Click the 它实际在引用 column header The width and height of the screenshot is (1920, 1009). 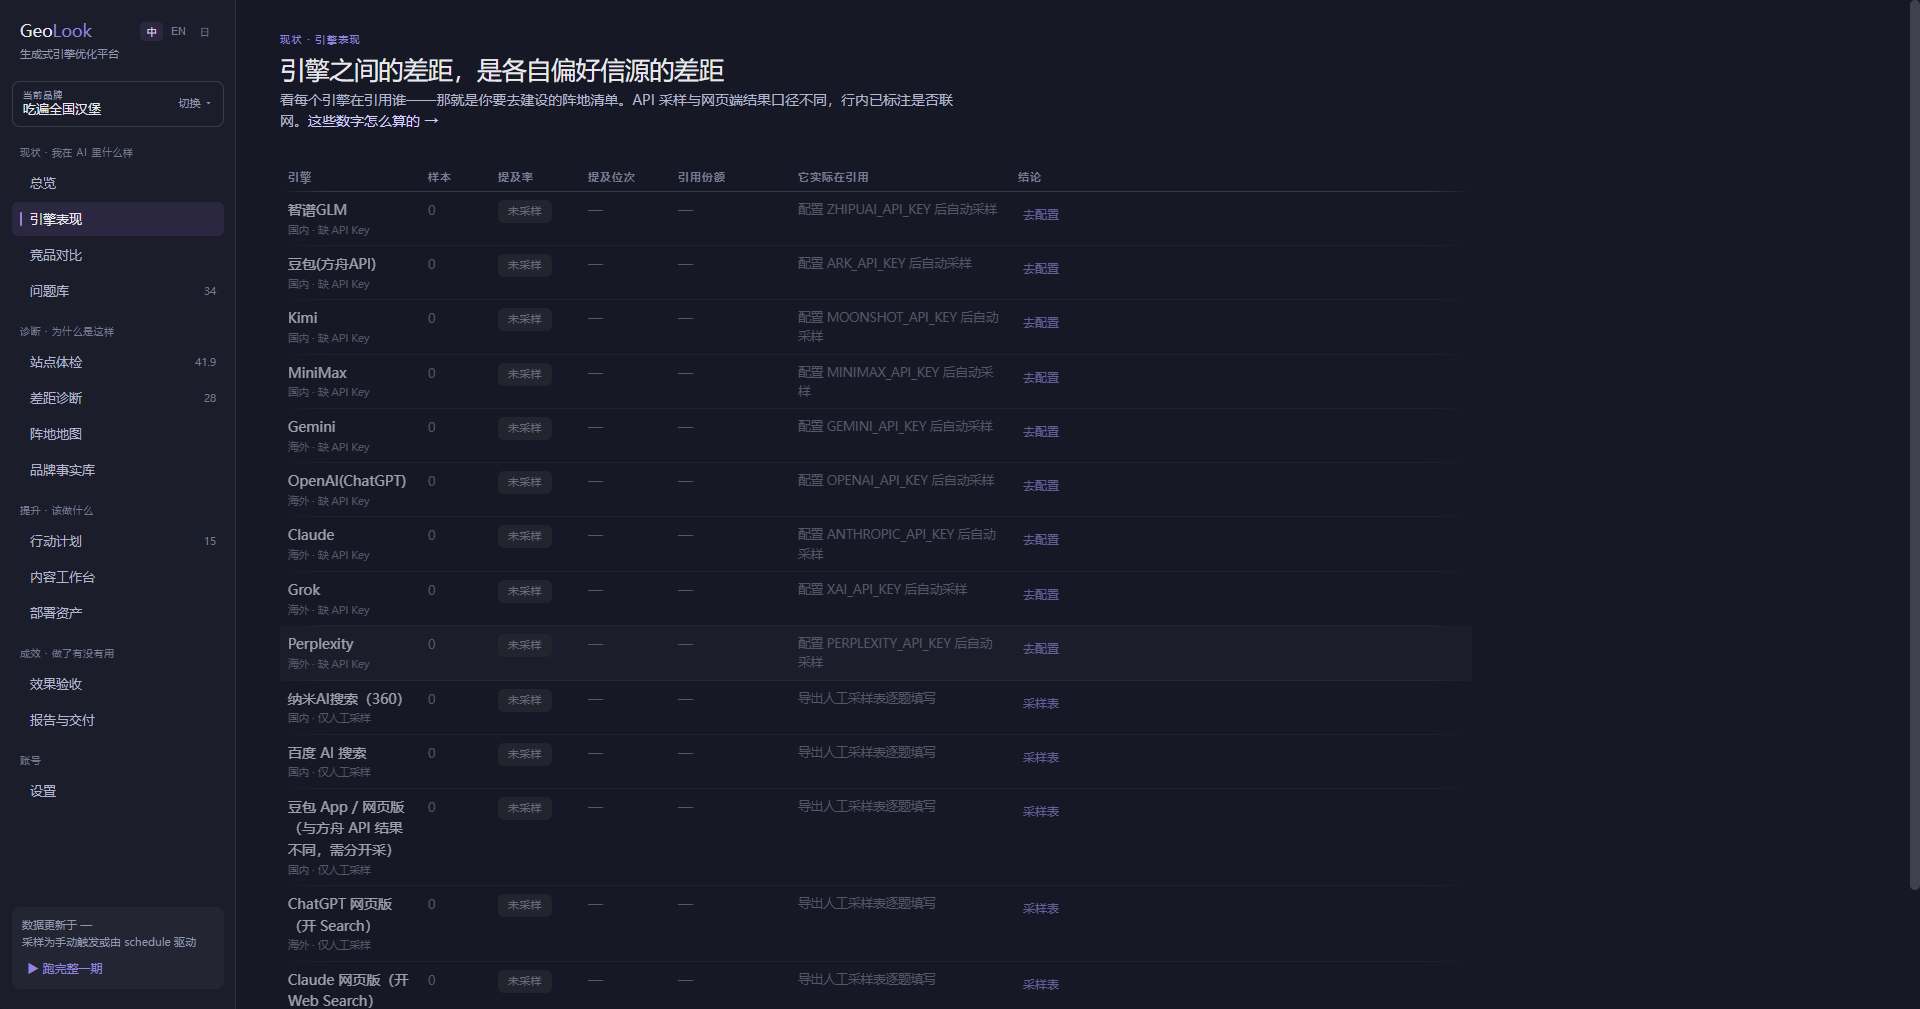click(833, 177)
